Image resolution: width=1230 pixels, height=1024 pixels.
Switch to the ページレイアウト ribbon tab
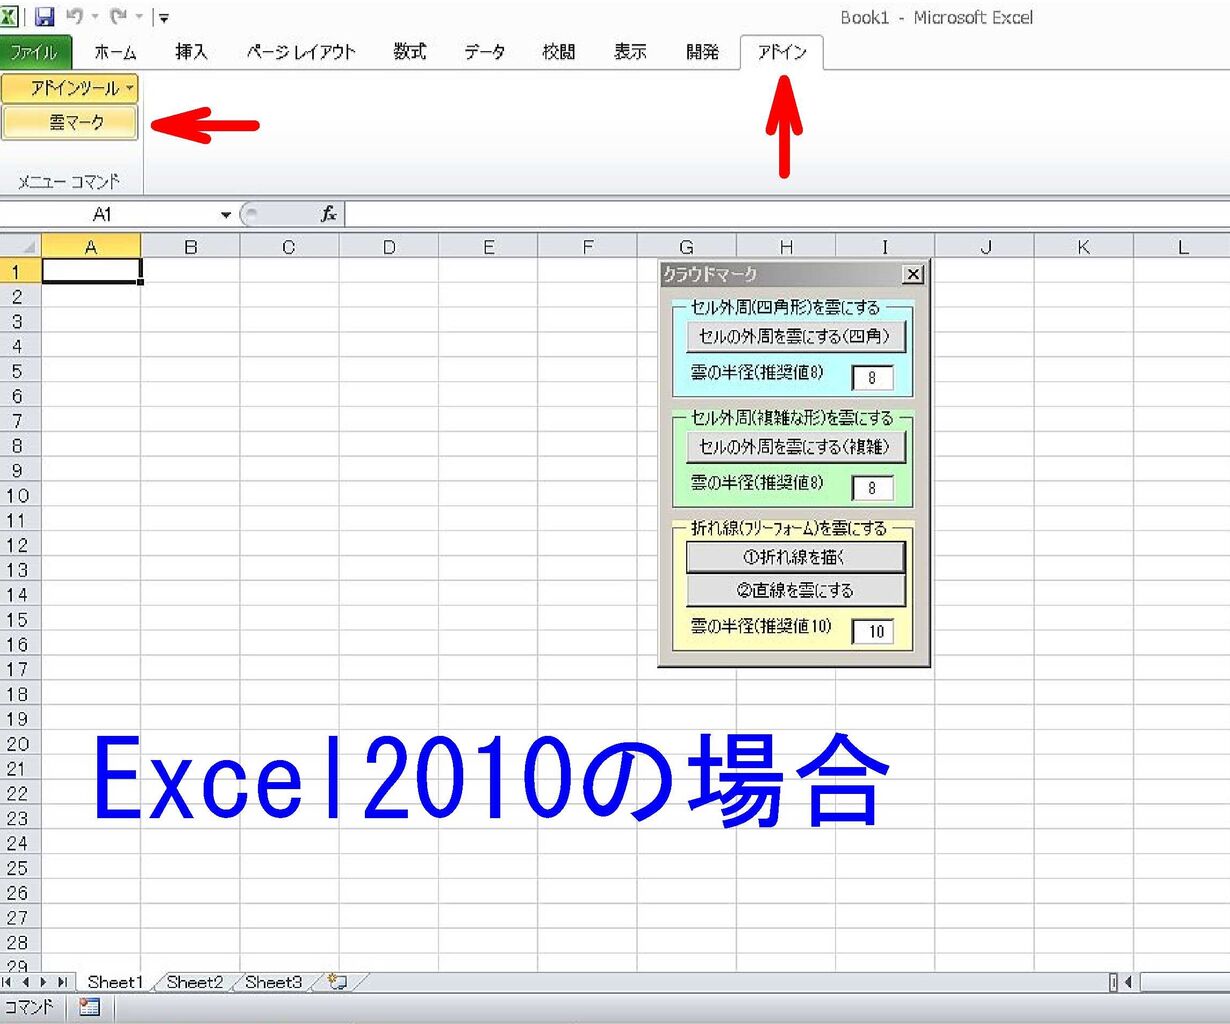[x=301, y=52]
